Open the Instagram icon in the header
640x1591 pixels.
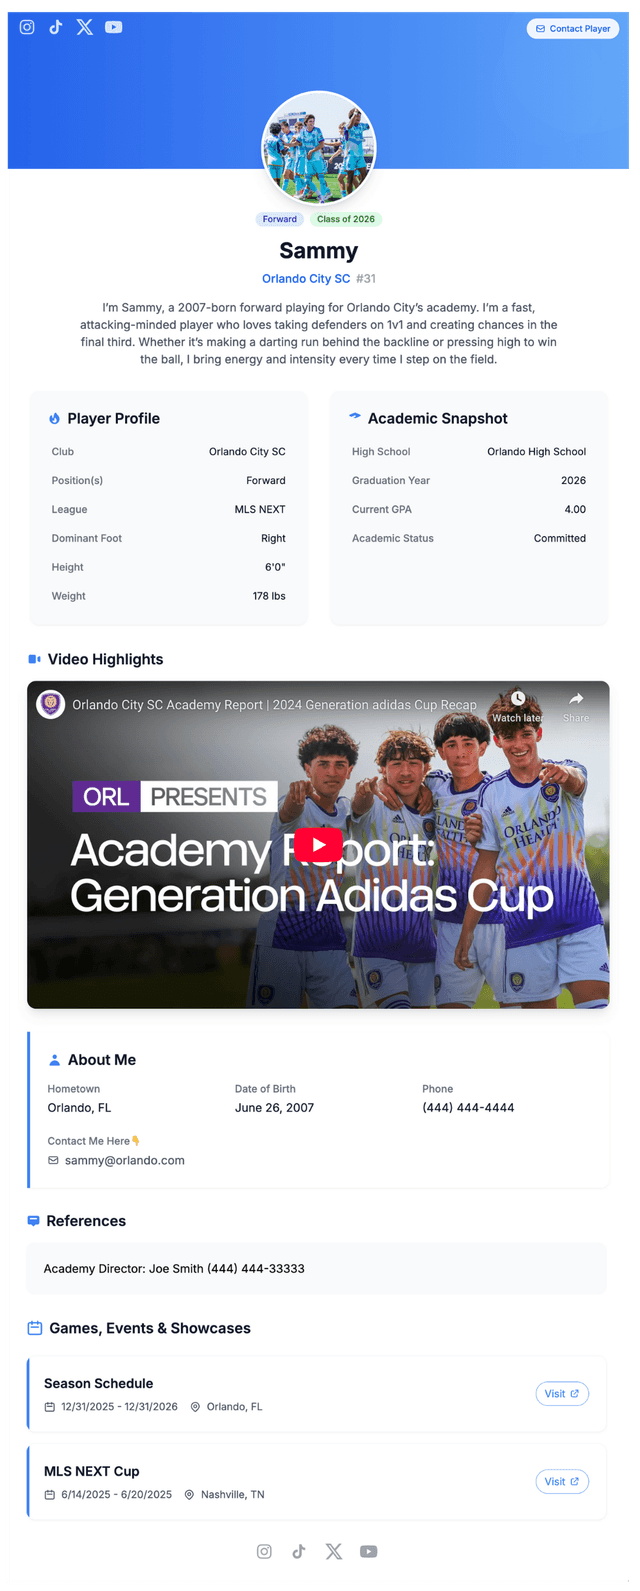point(27,27)
